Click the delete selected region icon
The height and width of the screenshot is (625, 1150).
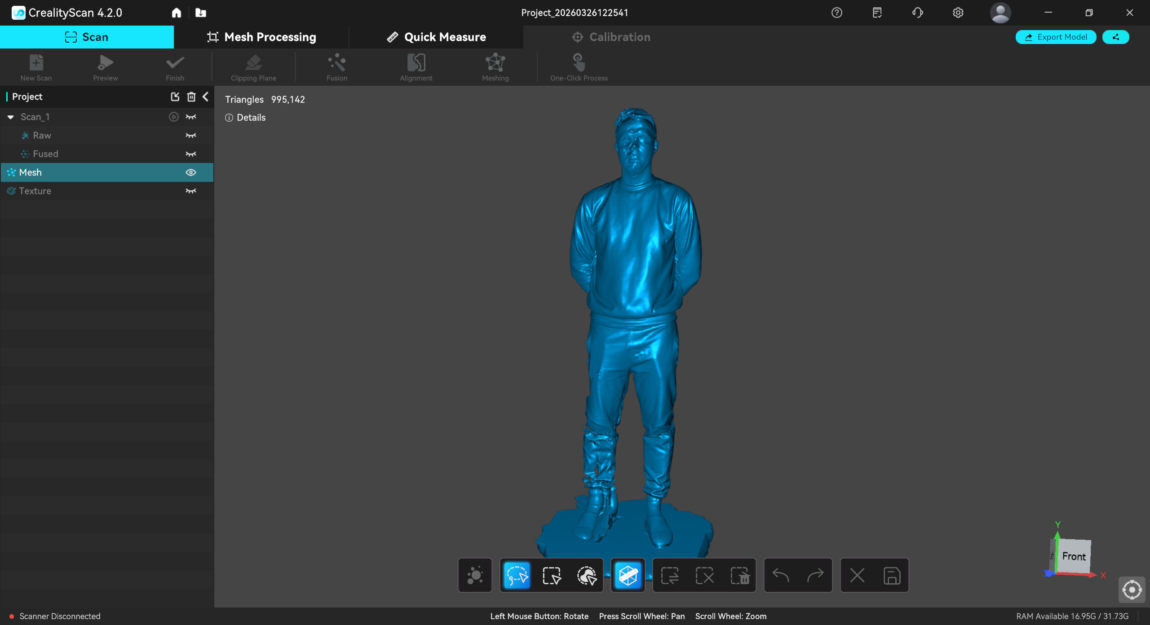tap(740, 575)
